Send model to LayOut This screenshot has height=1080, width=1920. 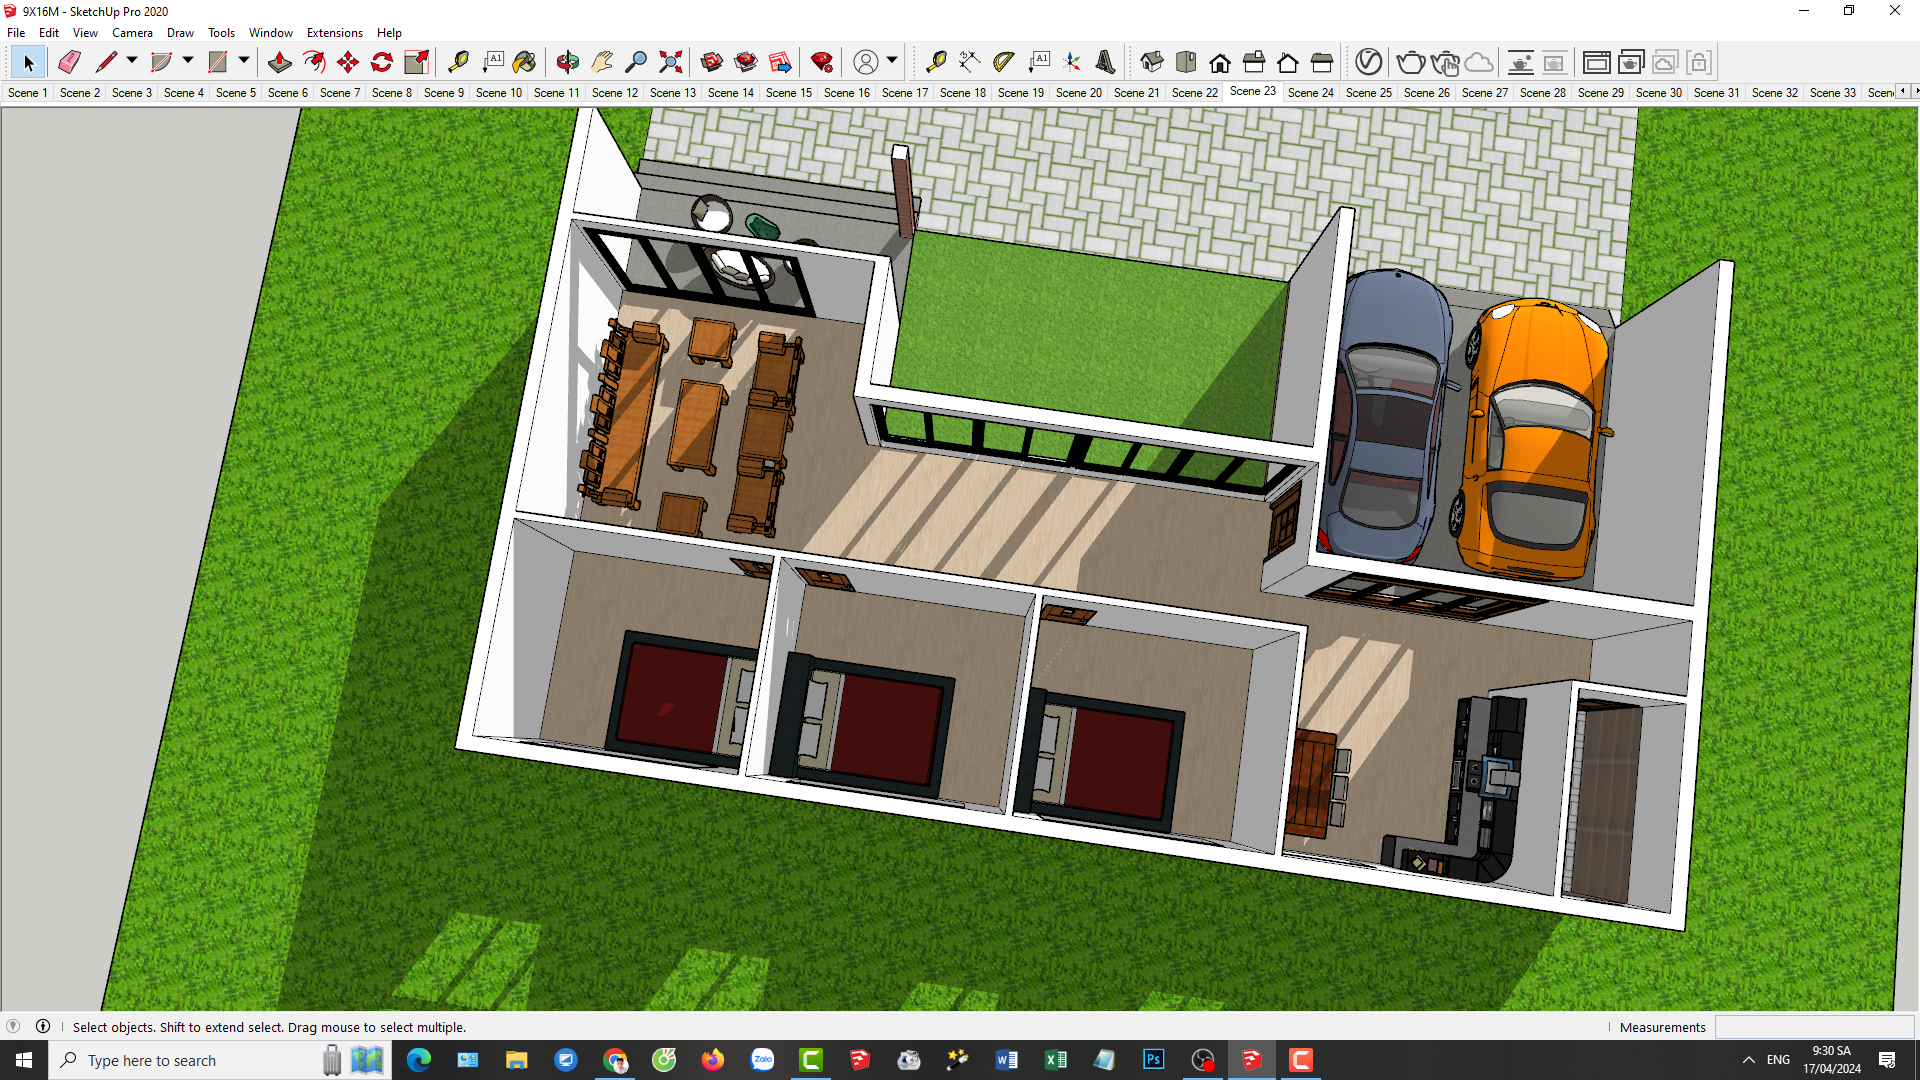coord(781,62)
